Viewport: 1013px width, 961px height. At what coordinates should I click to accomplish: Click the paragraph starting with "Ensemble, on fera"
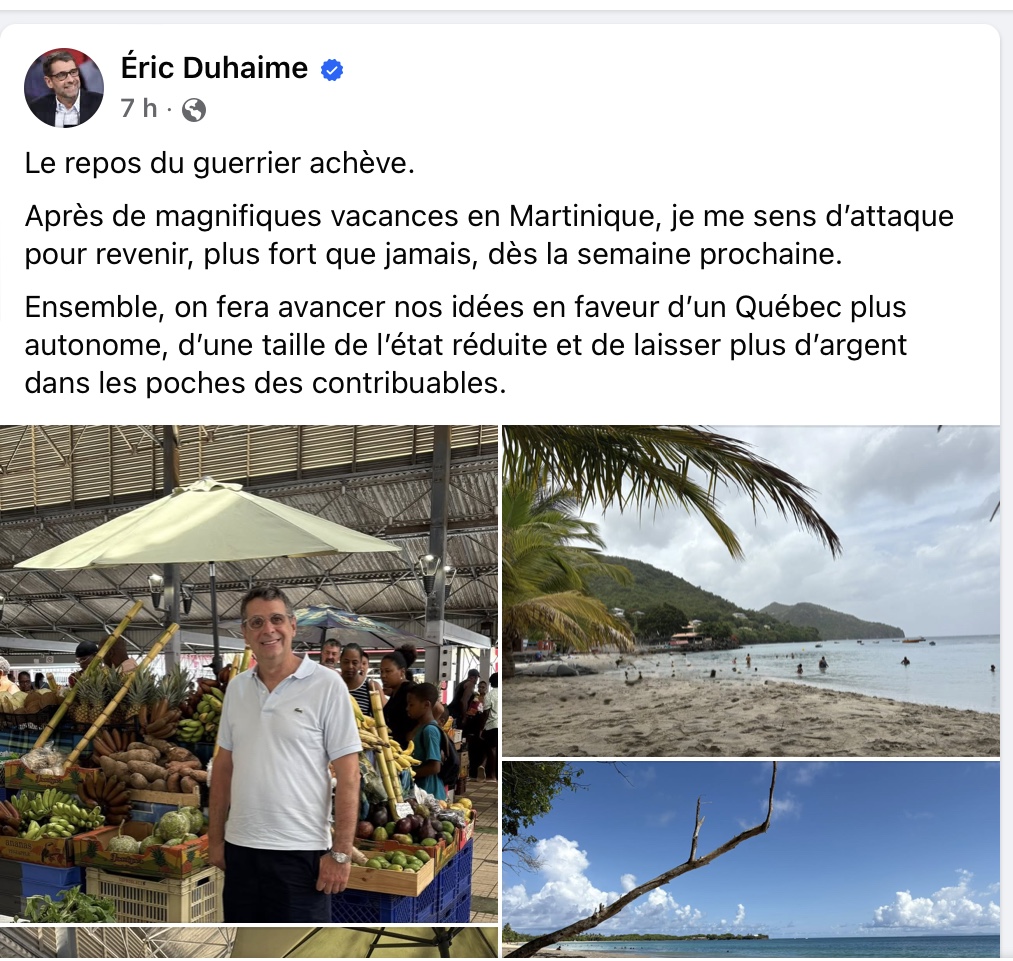pyautogui.click(x=466, y=345)
